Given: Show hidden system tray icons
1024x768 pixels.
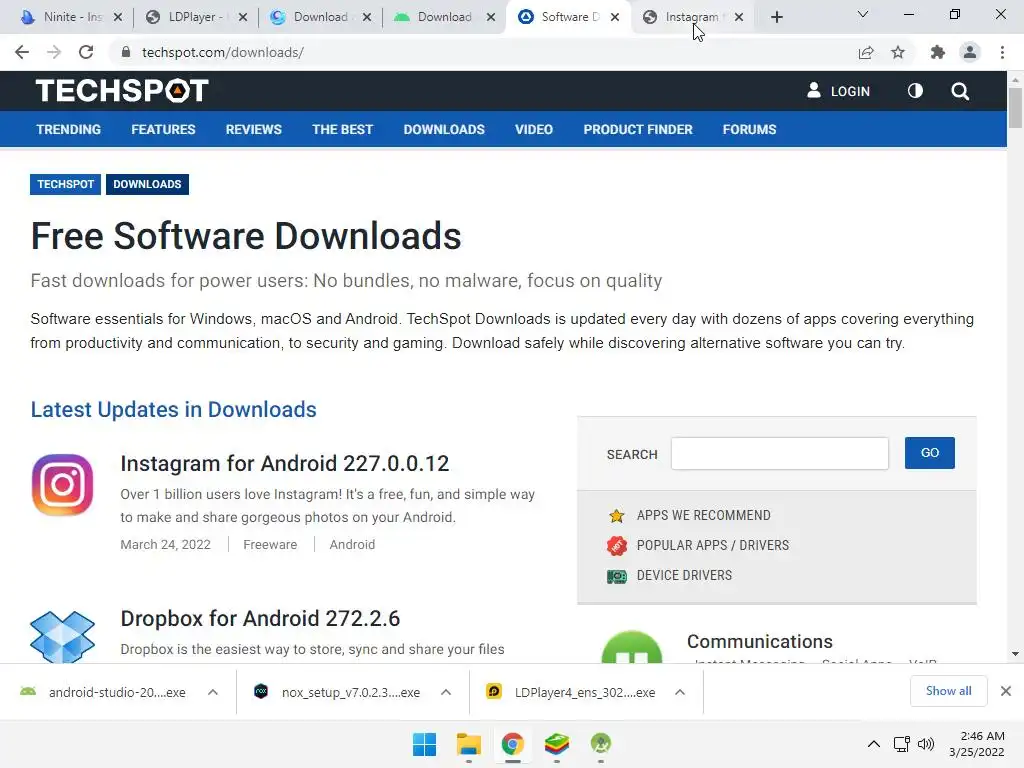Looking at the screenshot, I should click(873, 744).
